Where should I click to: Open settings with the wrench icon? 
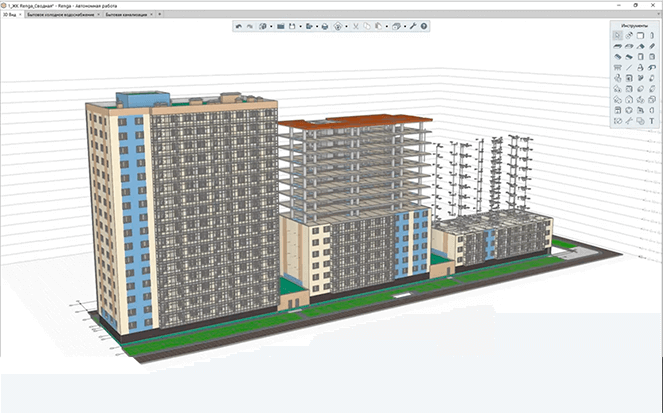click(x=412, y=26)
